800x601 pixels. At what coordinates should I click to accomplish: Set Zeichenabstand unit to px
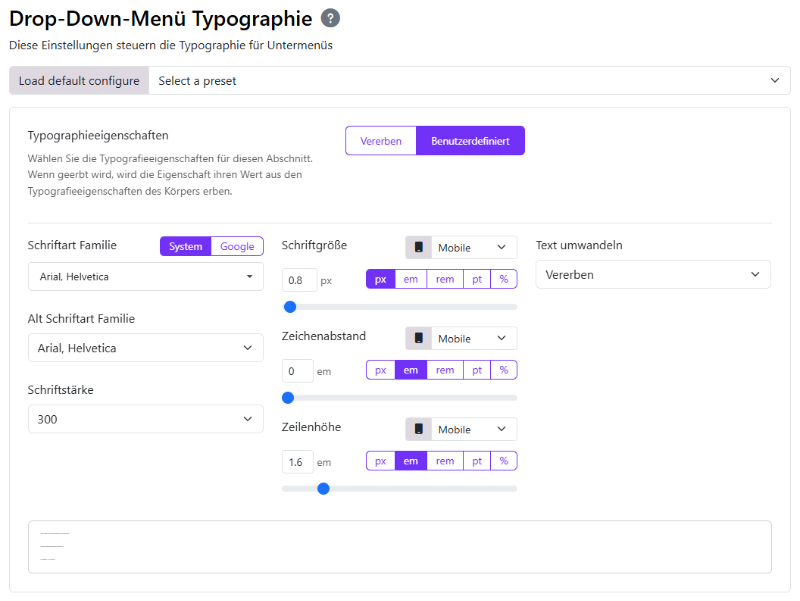[380, 370]
